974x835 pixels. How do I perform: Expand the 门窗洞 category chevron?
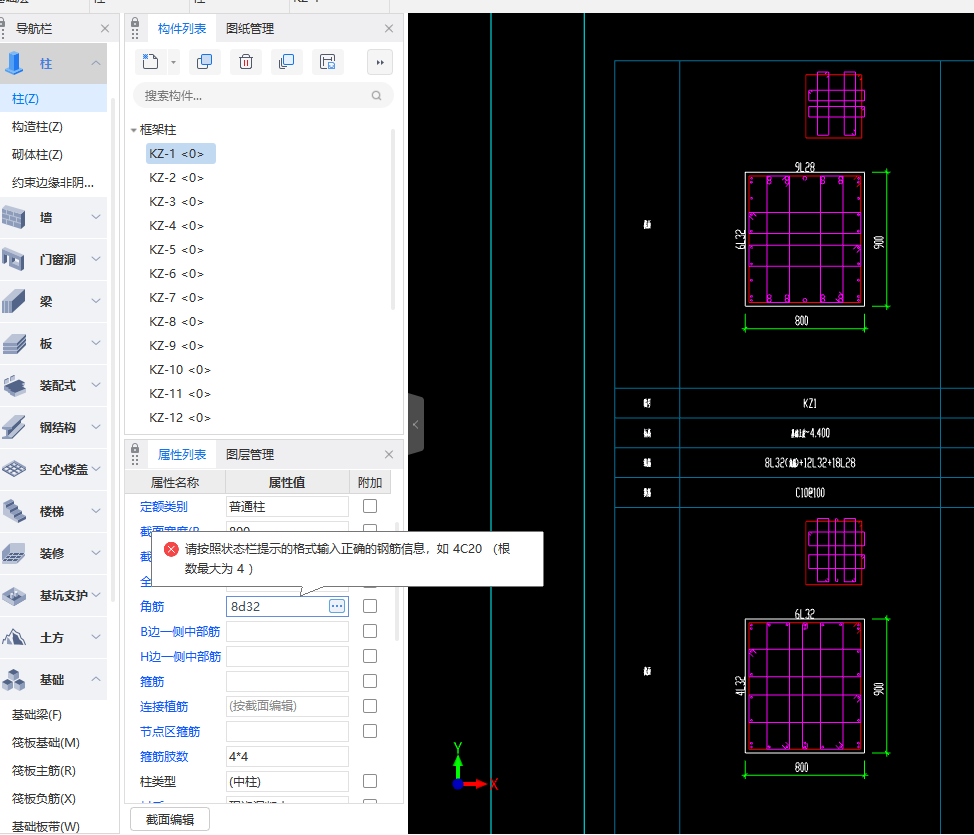coord(96,258)
